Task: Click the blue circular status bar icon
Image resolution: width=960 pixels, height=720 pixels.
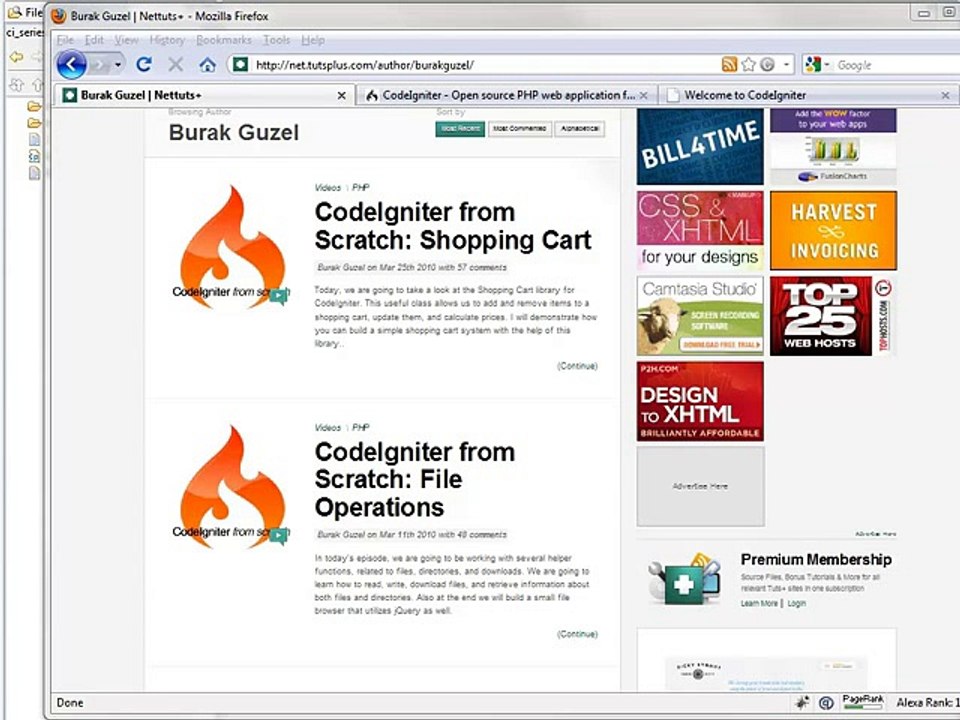Action: tap(825, 703)
